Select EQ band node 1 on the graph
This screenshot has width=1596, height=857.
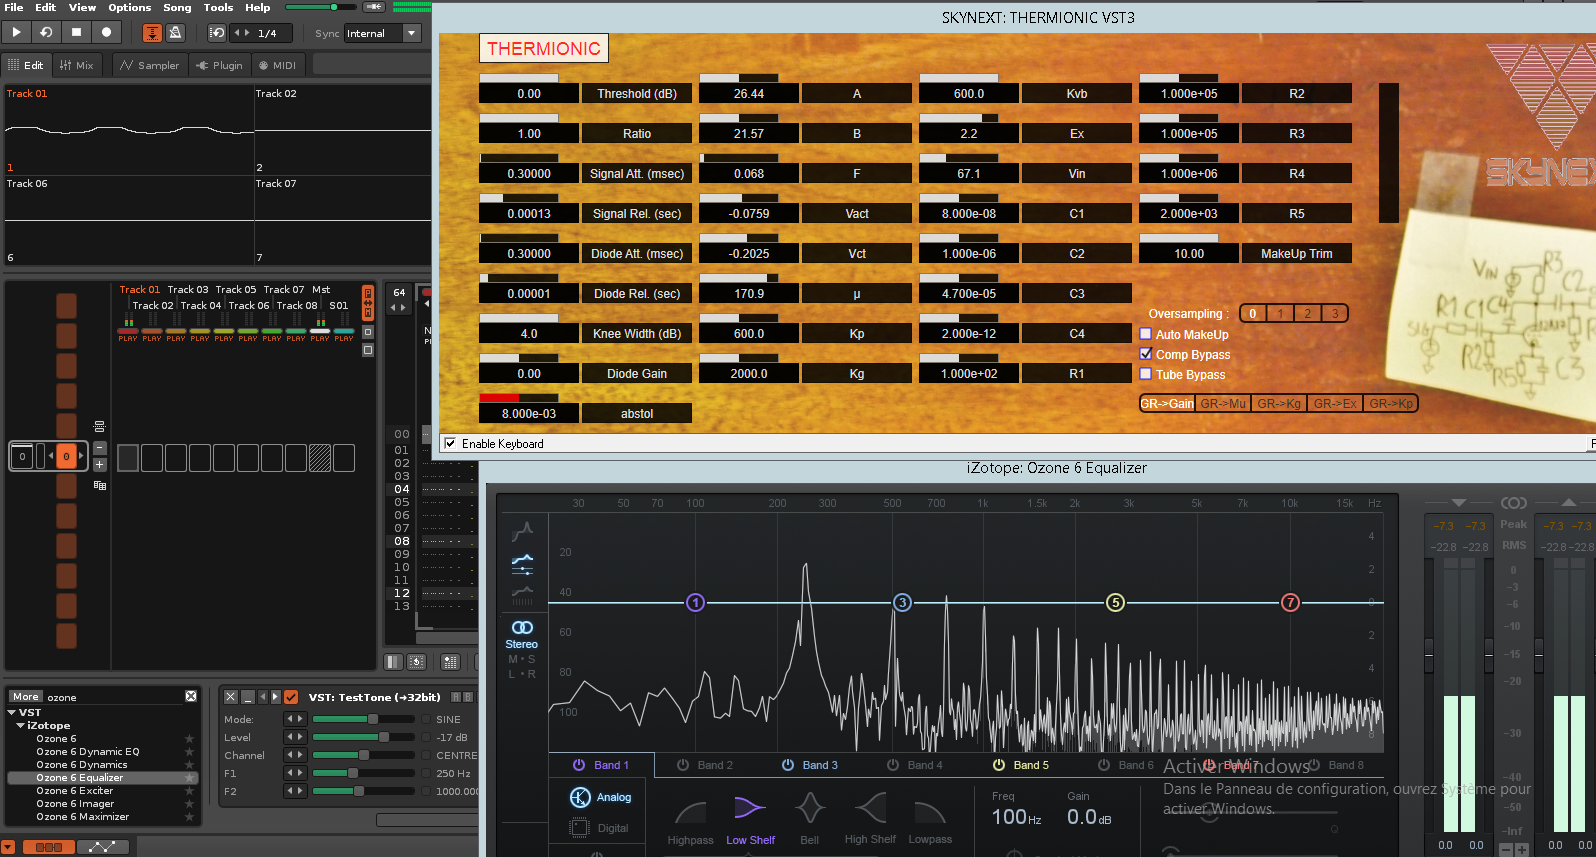coord(695,602)
